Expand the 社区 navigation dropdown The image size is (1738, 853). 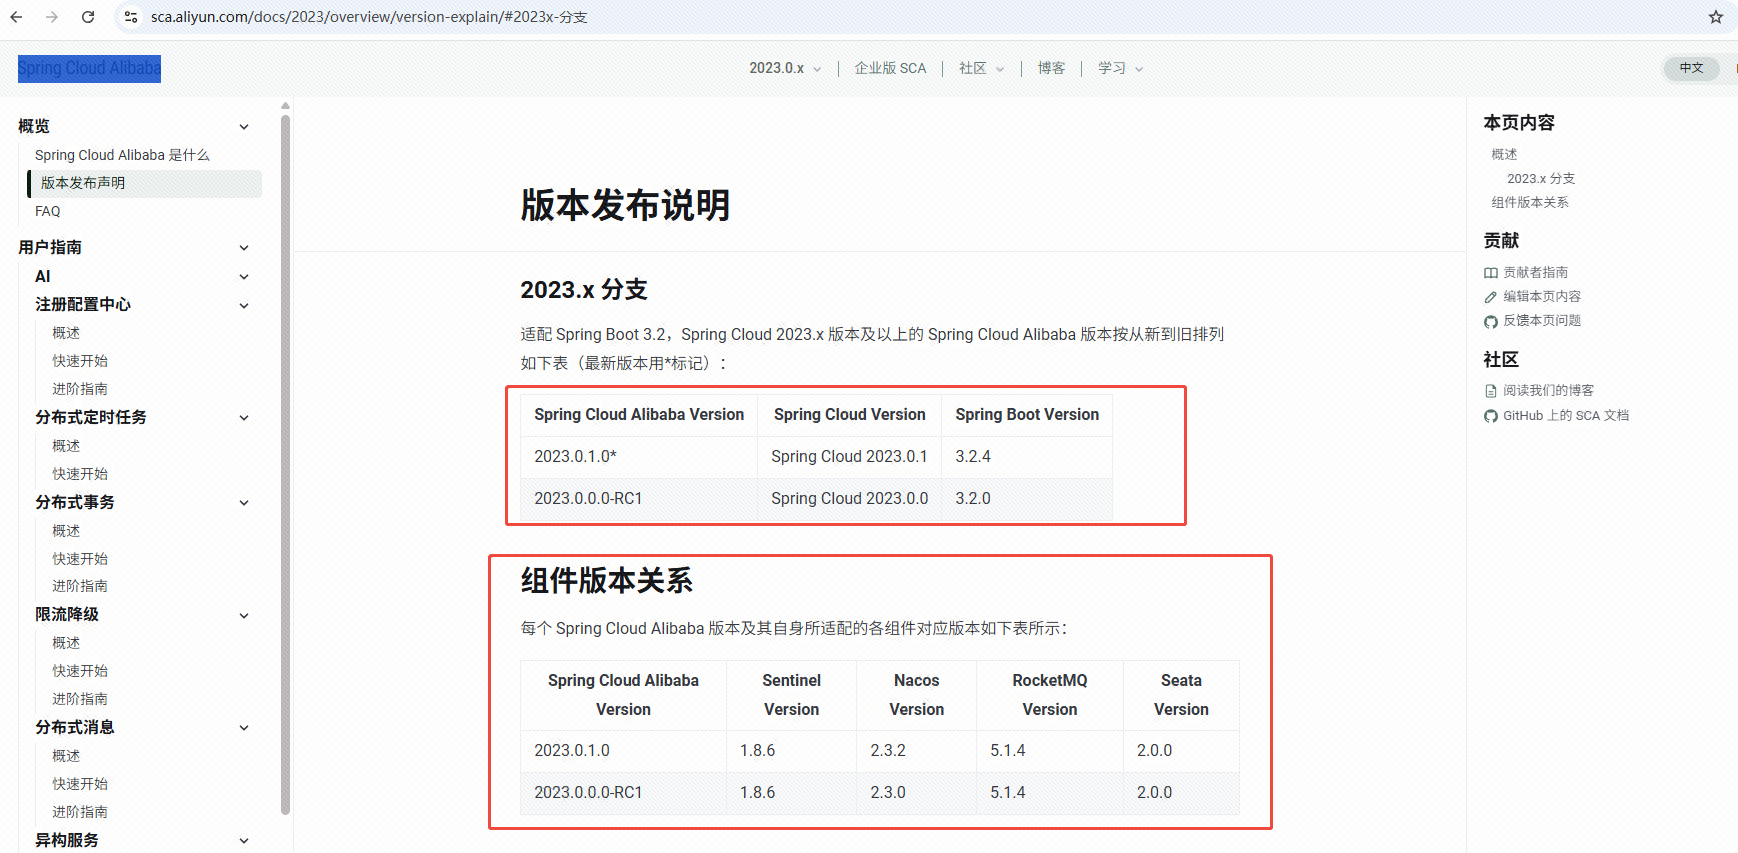click(981, 68)
